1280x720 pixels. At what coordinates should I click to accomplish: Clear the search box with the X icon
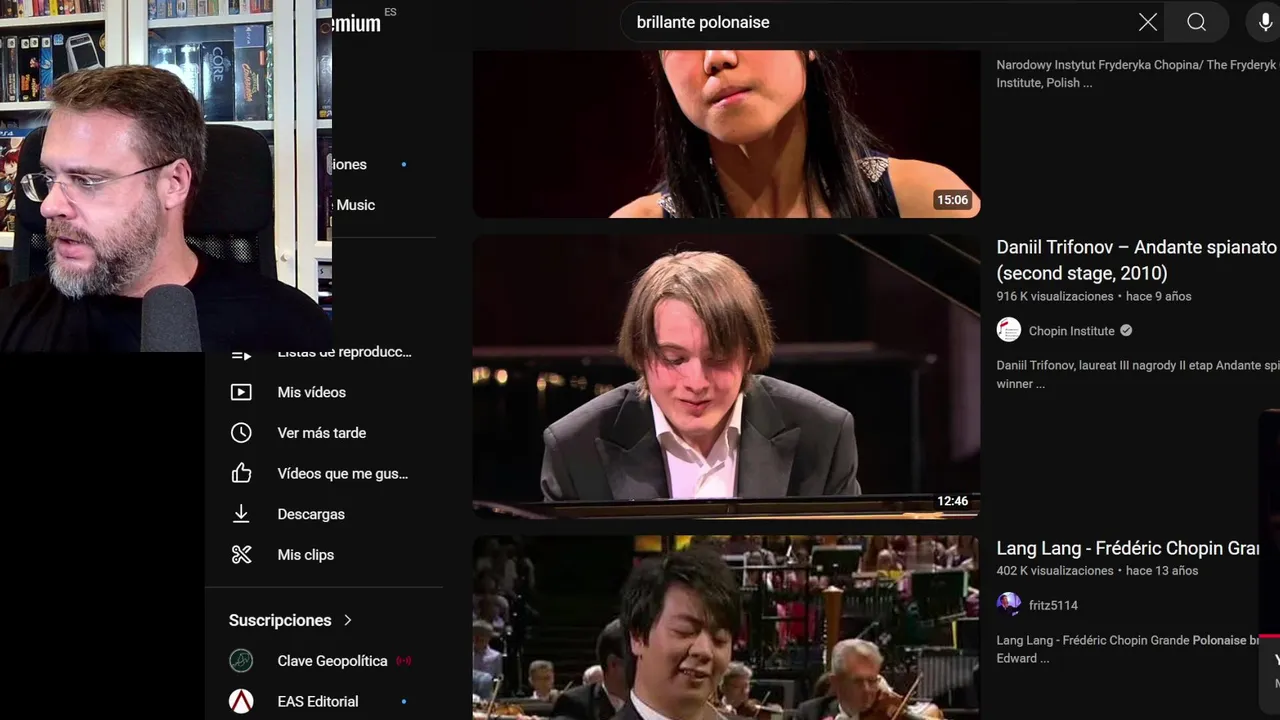click(1148, 22)
